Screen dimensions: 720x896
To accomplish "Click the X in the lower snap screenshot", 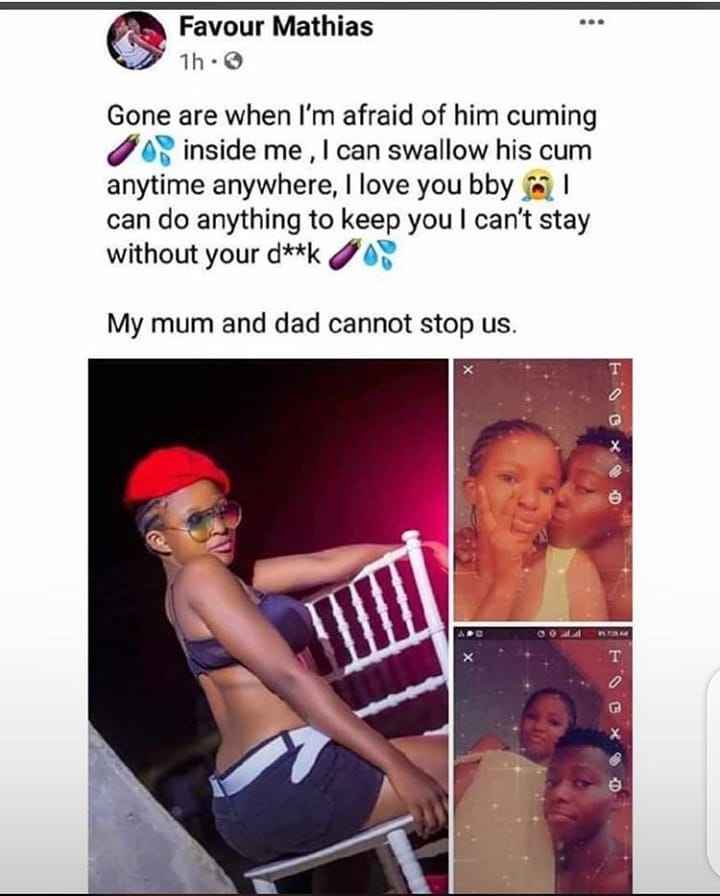I will (x=468, y=657).
